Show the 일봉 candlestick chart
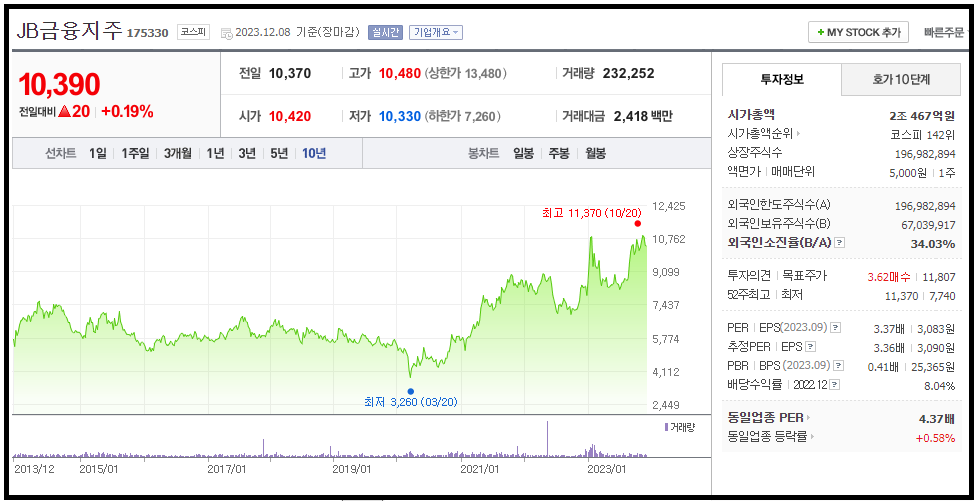978x501 pixels. pos(523,153)
